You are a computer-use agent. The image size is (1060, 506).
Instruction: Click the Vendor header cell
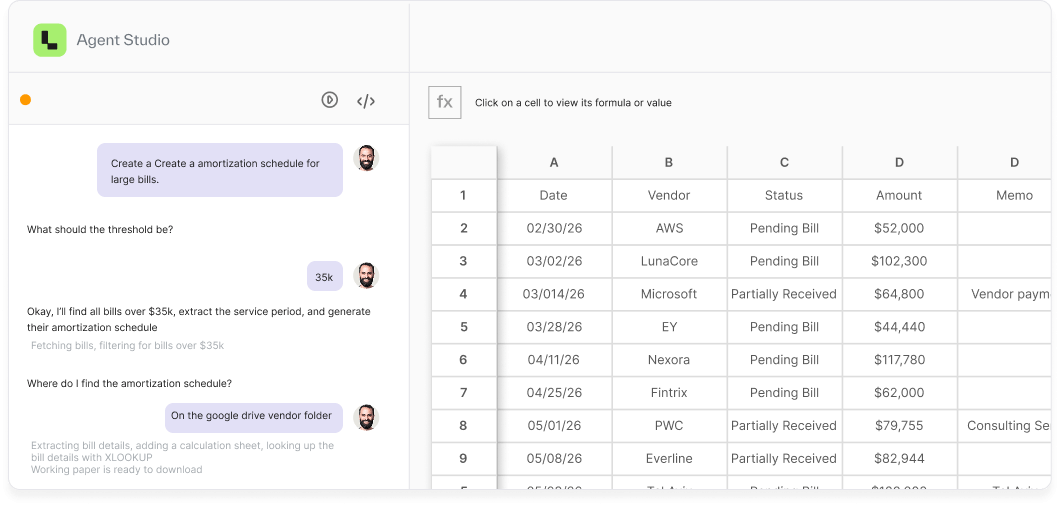pyautogui.click(x=669, y=196)
